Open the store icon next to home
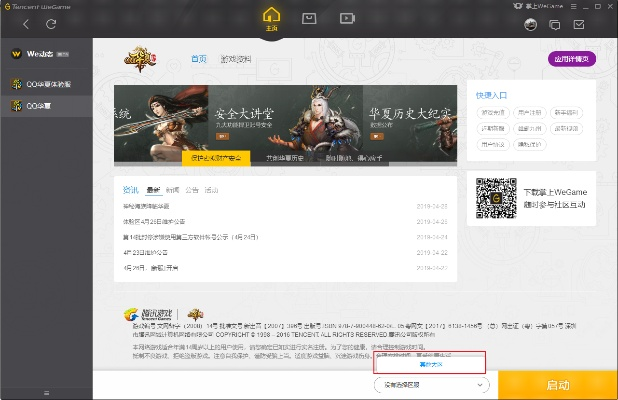This screenshot has height=400, width=618. pos(309,18)
